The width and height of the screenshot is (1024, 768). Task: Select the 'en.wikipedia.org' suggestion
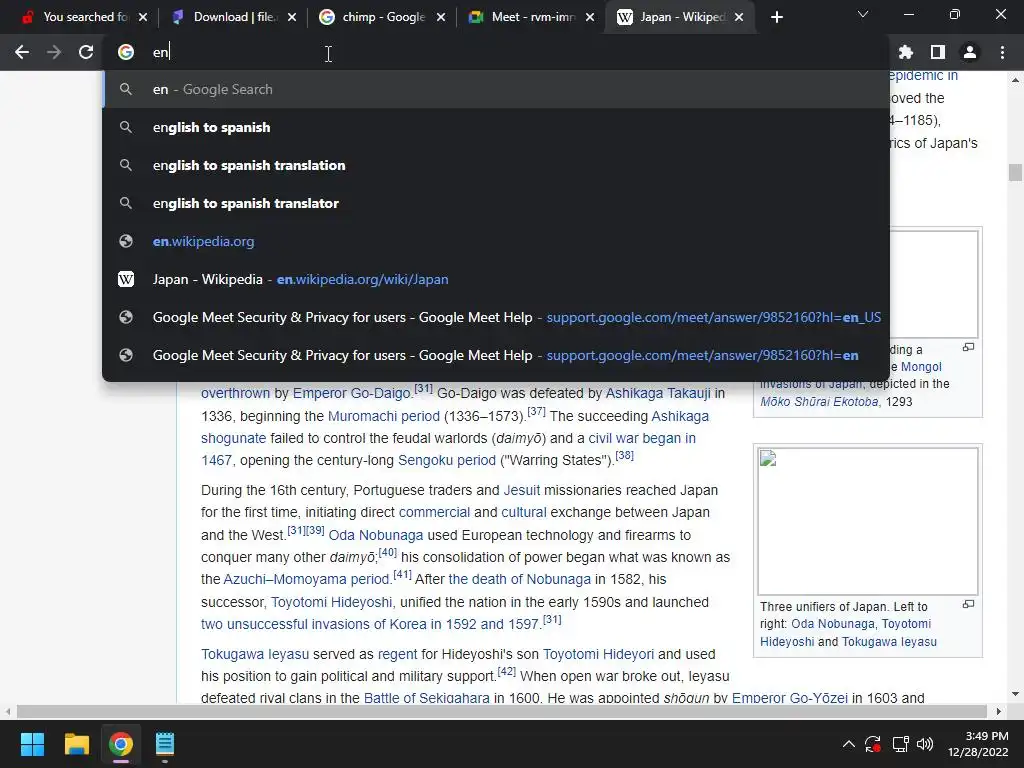tap(496, 241)
